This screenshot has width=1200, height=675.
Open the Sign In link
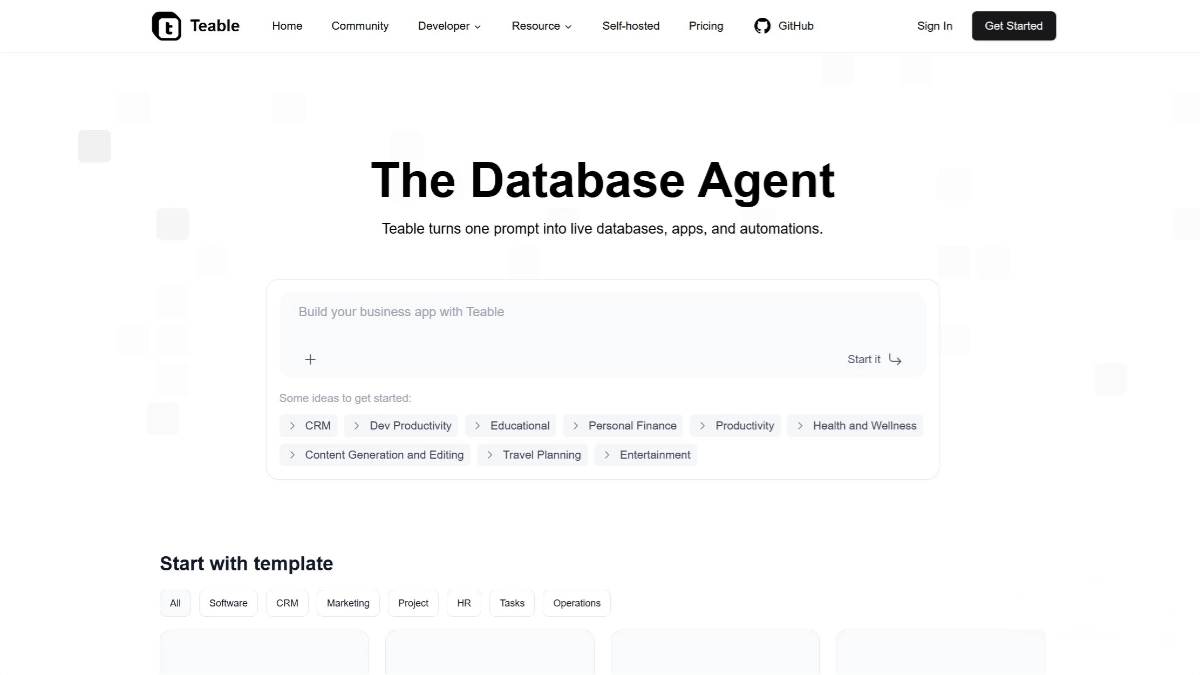coord(934,26)
